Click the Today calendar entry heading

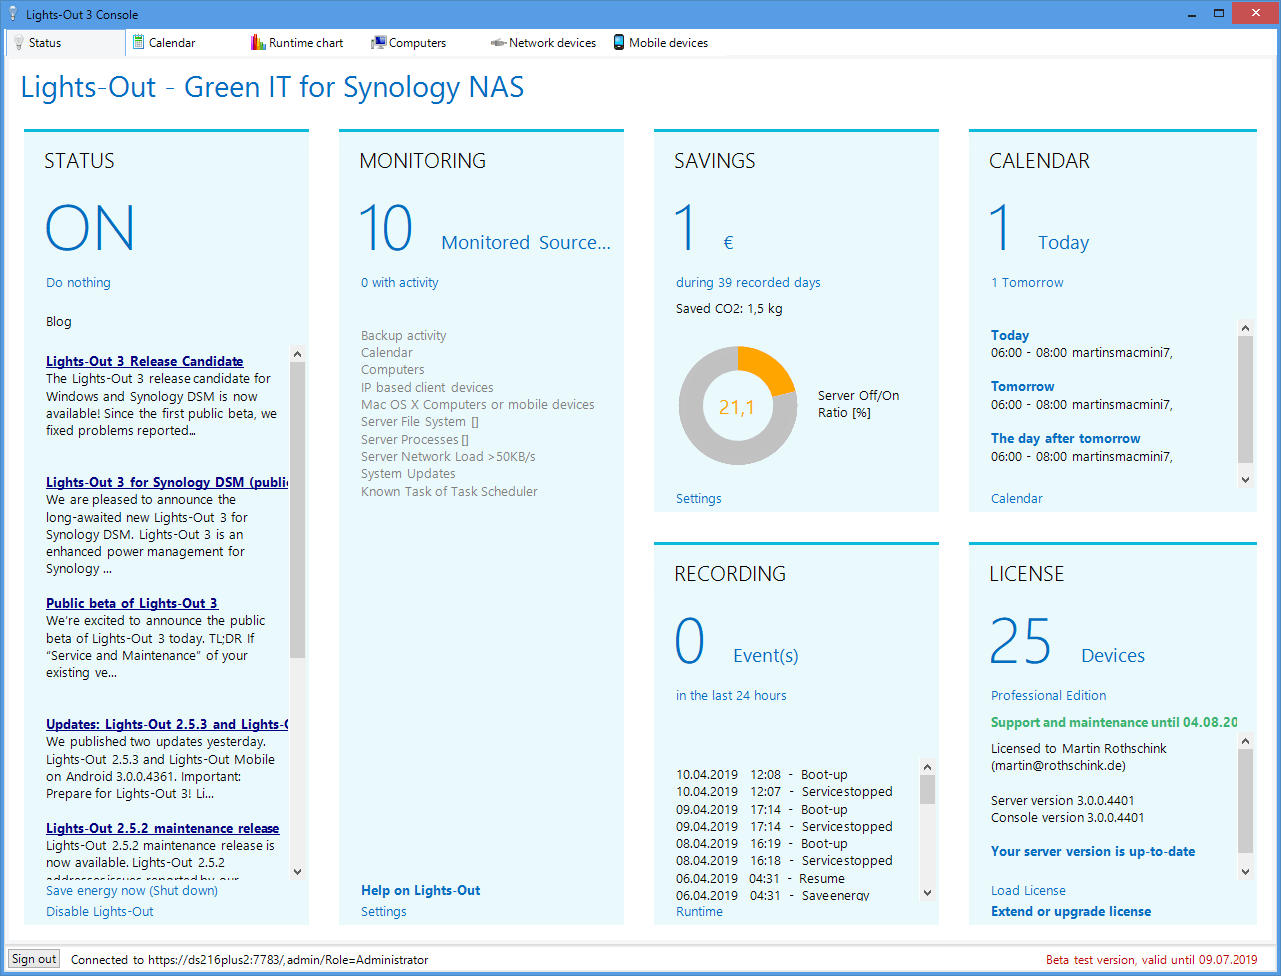[x=1010, y=335]
